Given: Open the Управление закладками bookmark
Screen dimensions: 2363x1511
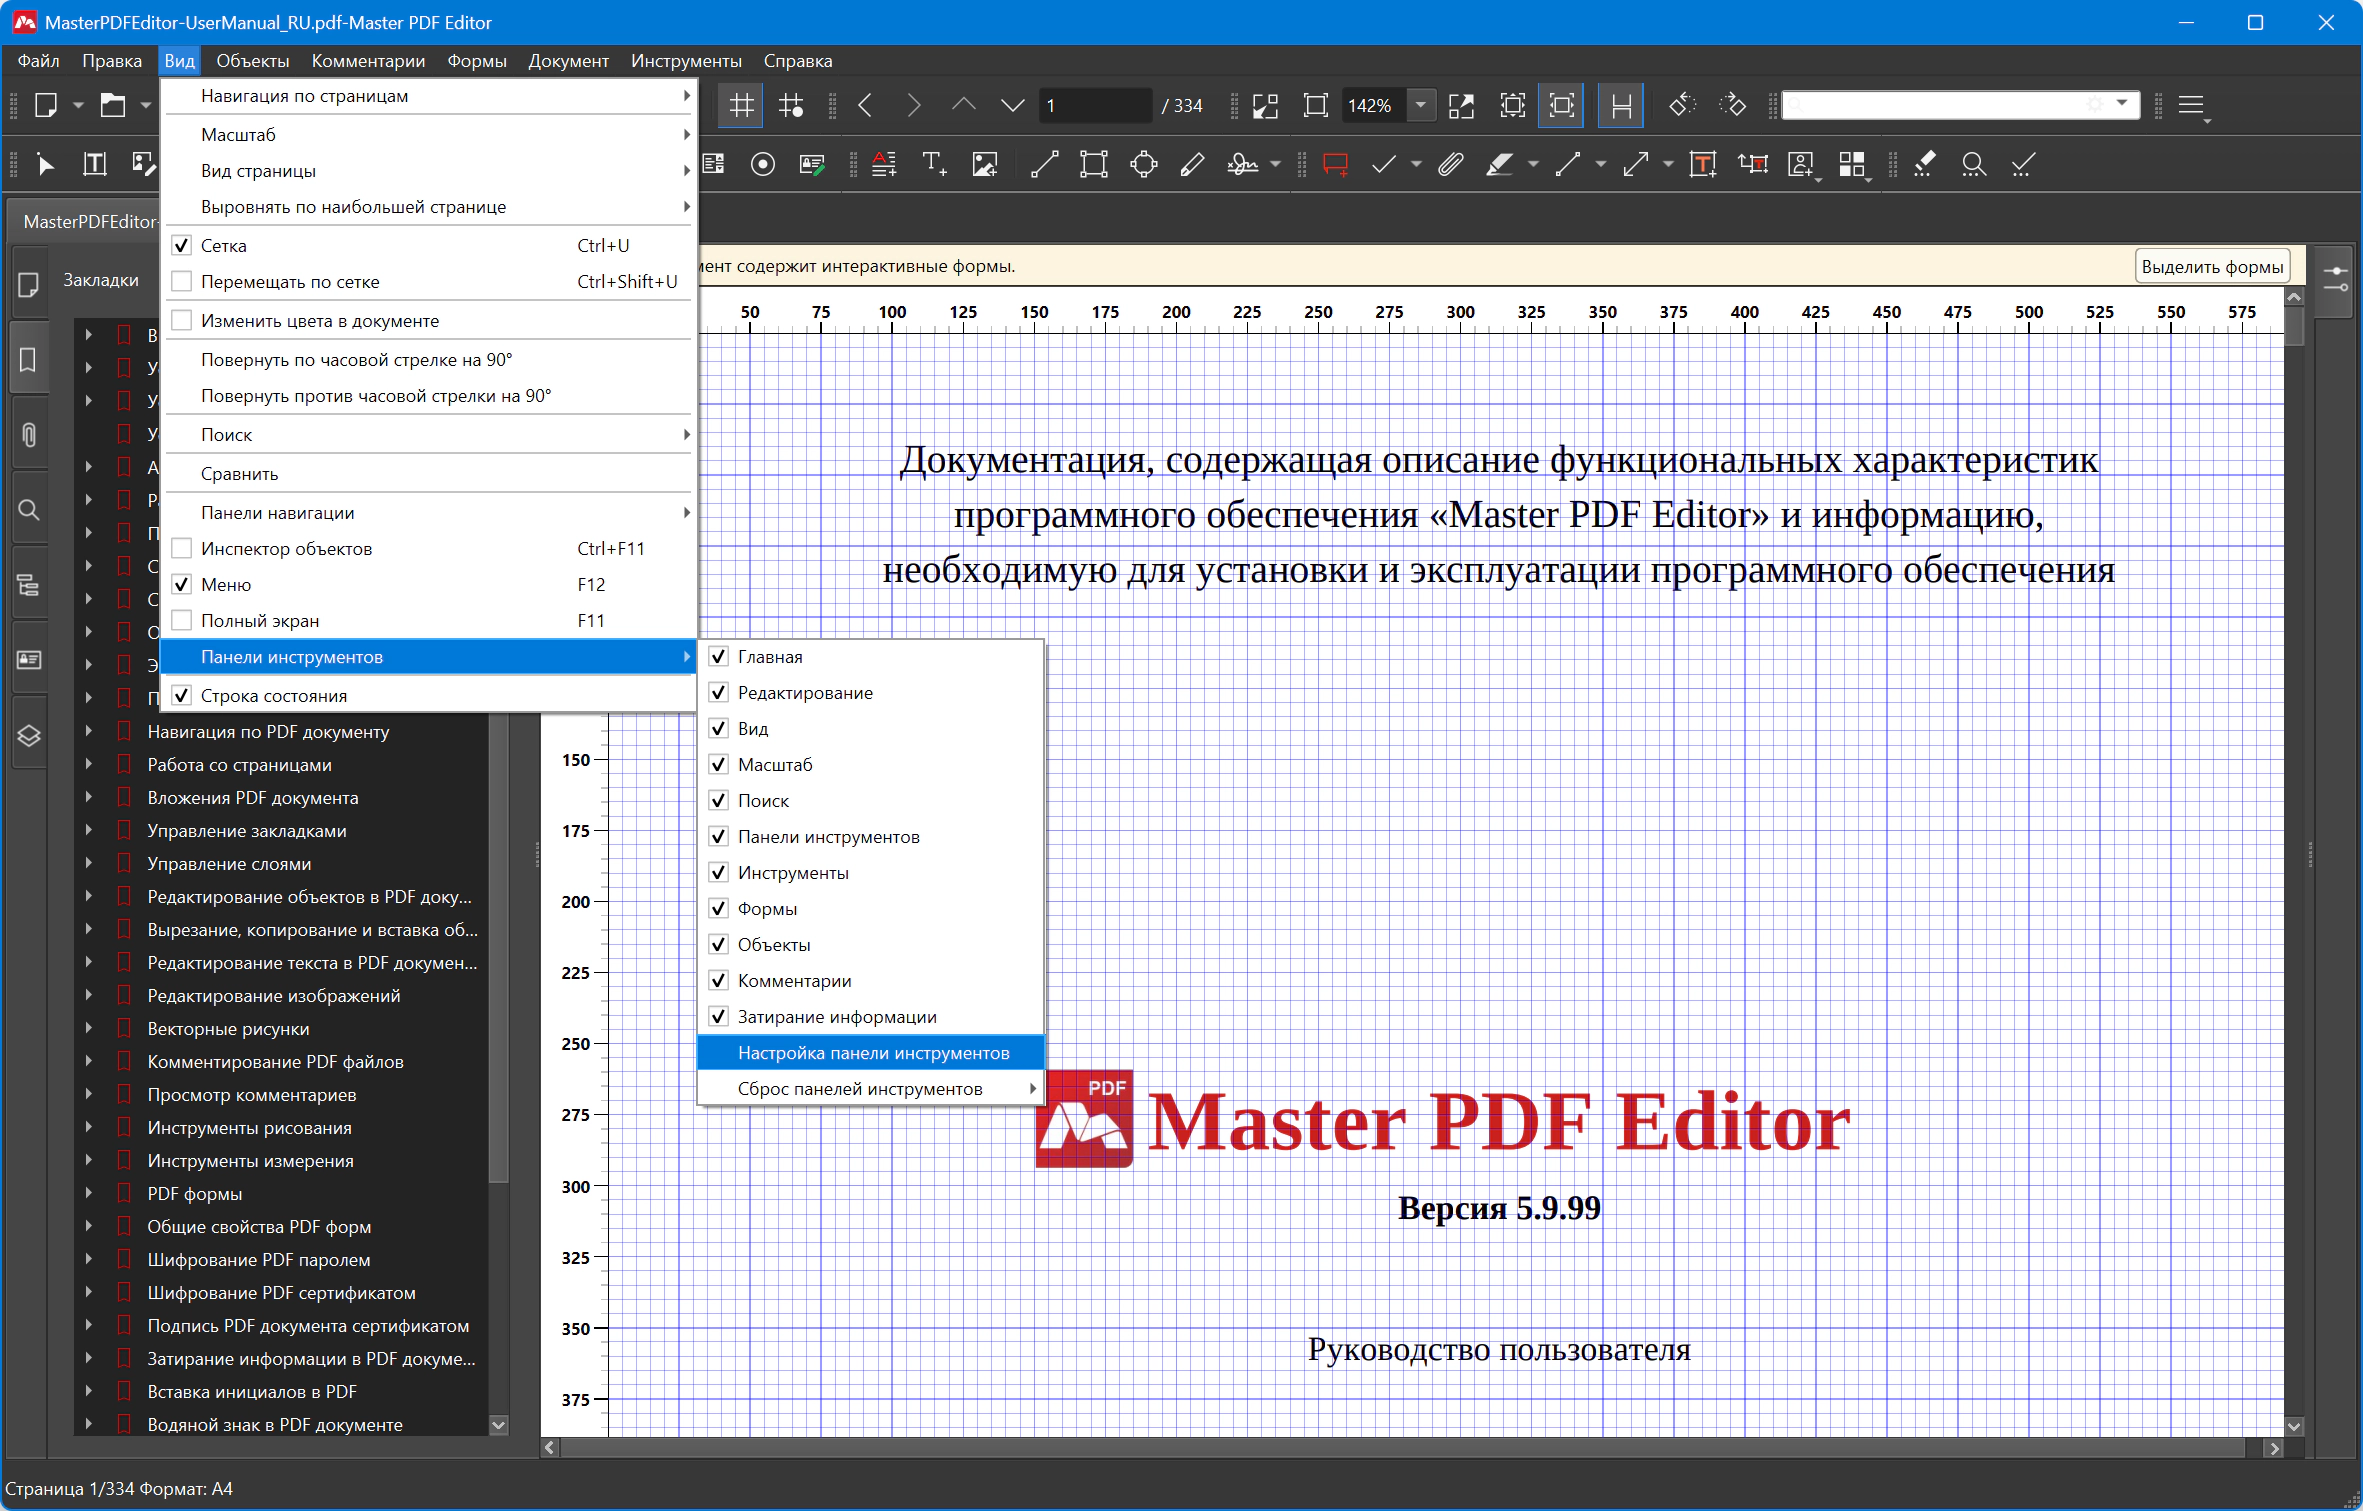Looking at the screenshot, I should pos(247,830).
